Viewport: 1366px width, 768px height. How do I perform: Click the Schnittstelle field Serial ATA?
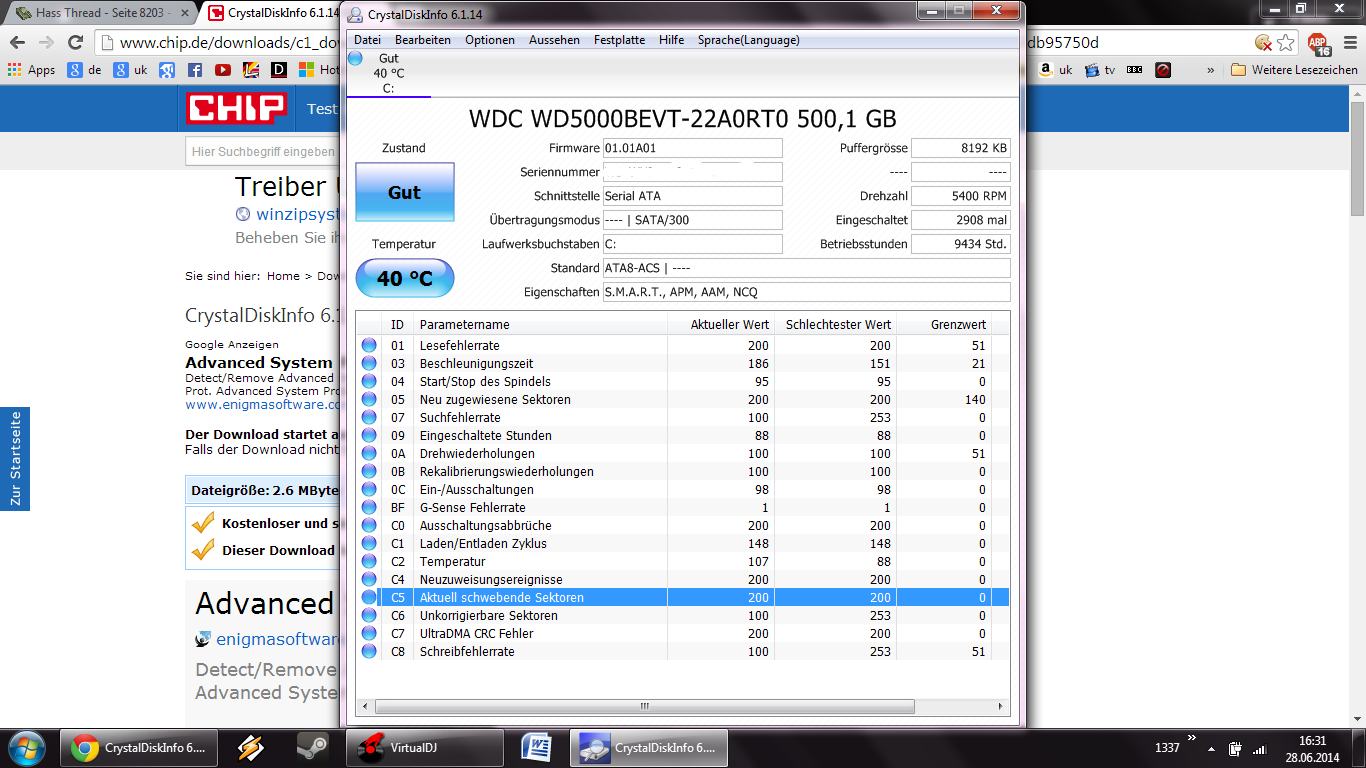(x=692, y=196)
